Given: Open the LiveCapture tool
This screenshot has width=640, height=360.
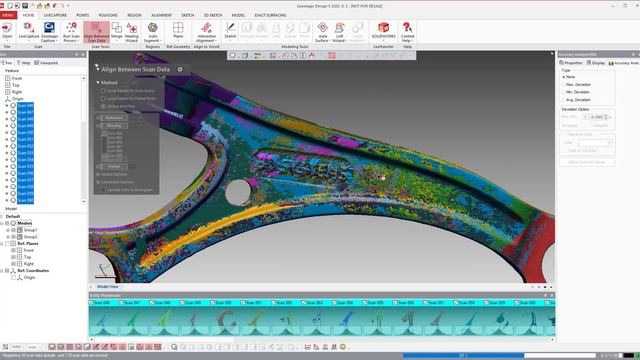Looking at the screenshot, I should coord(29,31).
